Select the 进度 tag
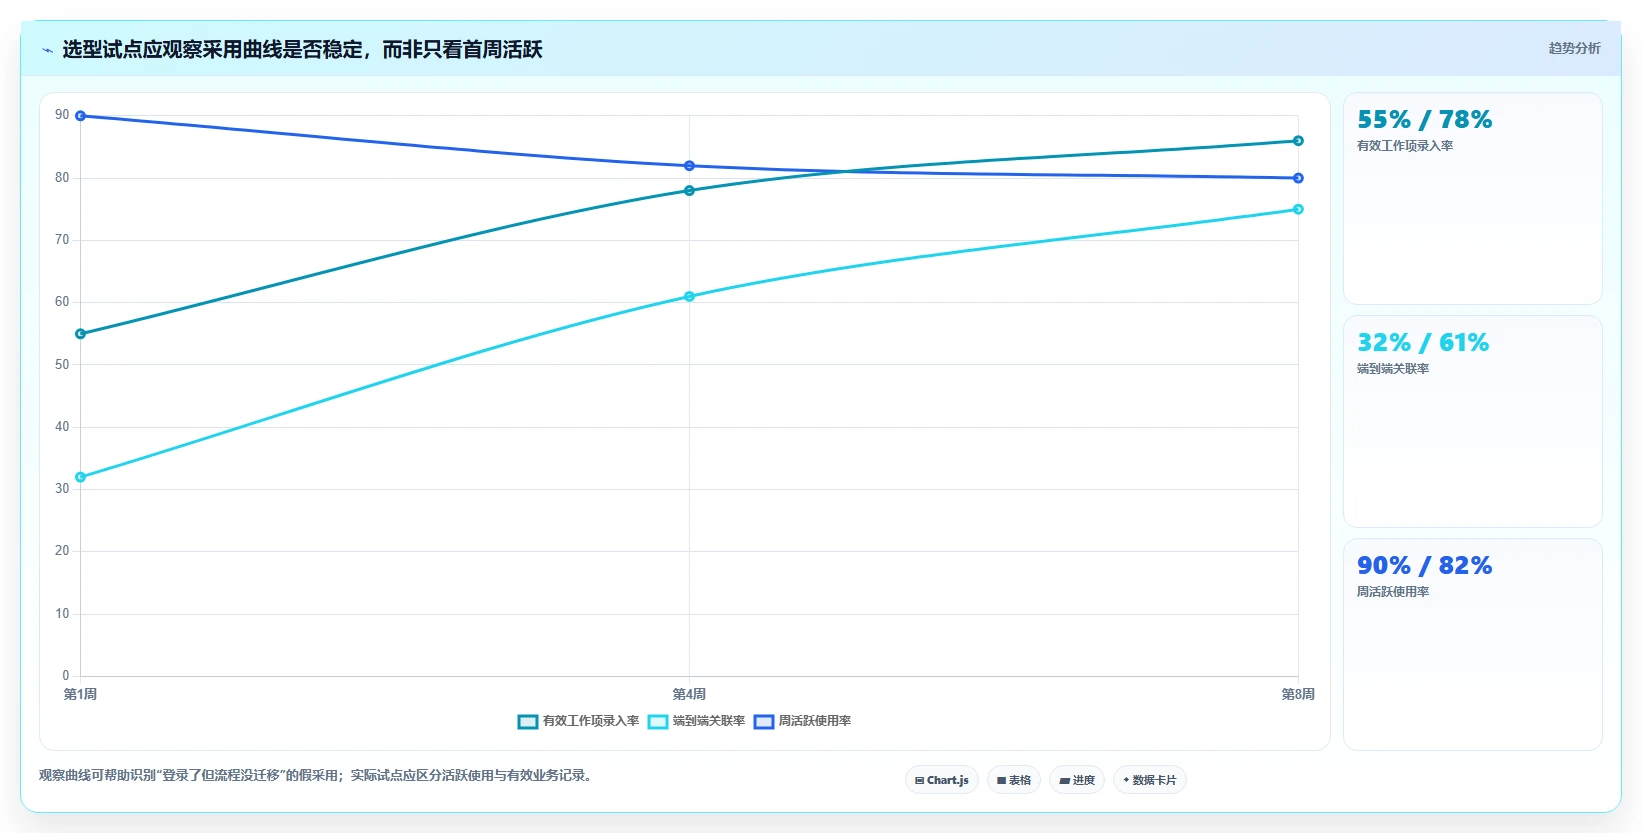This screenshot has height=833, width=1642. pos(1077,780)
